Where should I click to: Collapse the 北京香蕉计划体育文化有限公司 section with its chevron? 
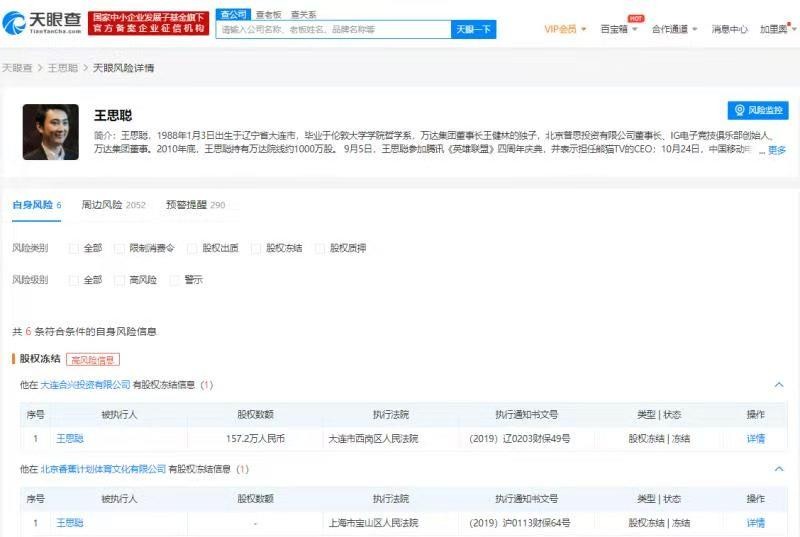tap(778, 469)
